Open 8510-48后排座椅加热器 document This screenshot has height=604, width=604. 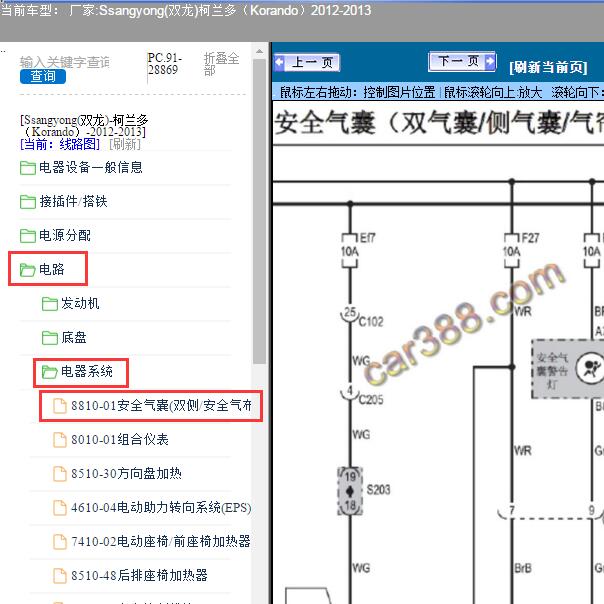[x=130, y=575]
